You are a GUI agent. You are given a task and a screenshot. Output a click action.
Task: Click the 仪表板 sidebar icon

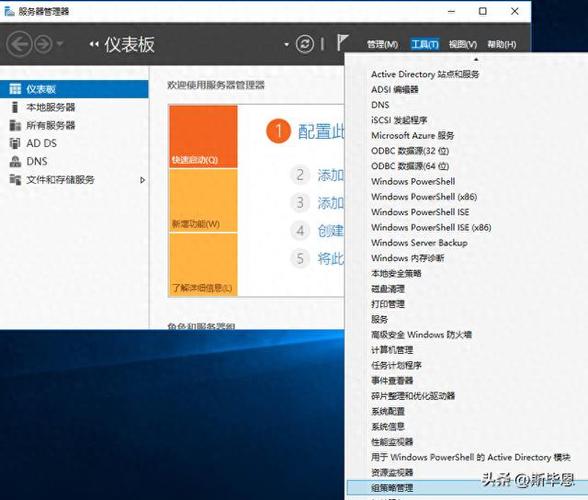pos(15,89)
